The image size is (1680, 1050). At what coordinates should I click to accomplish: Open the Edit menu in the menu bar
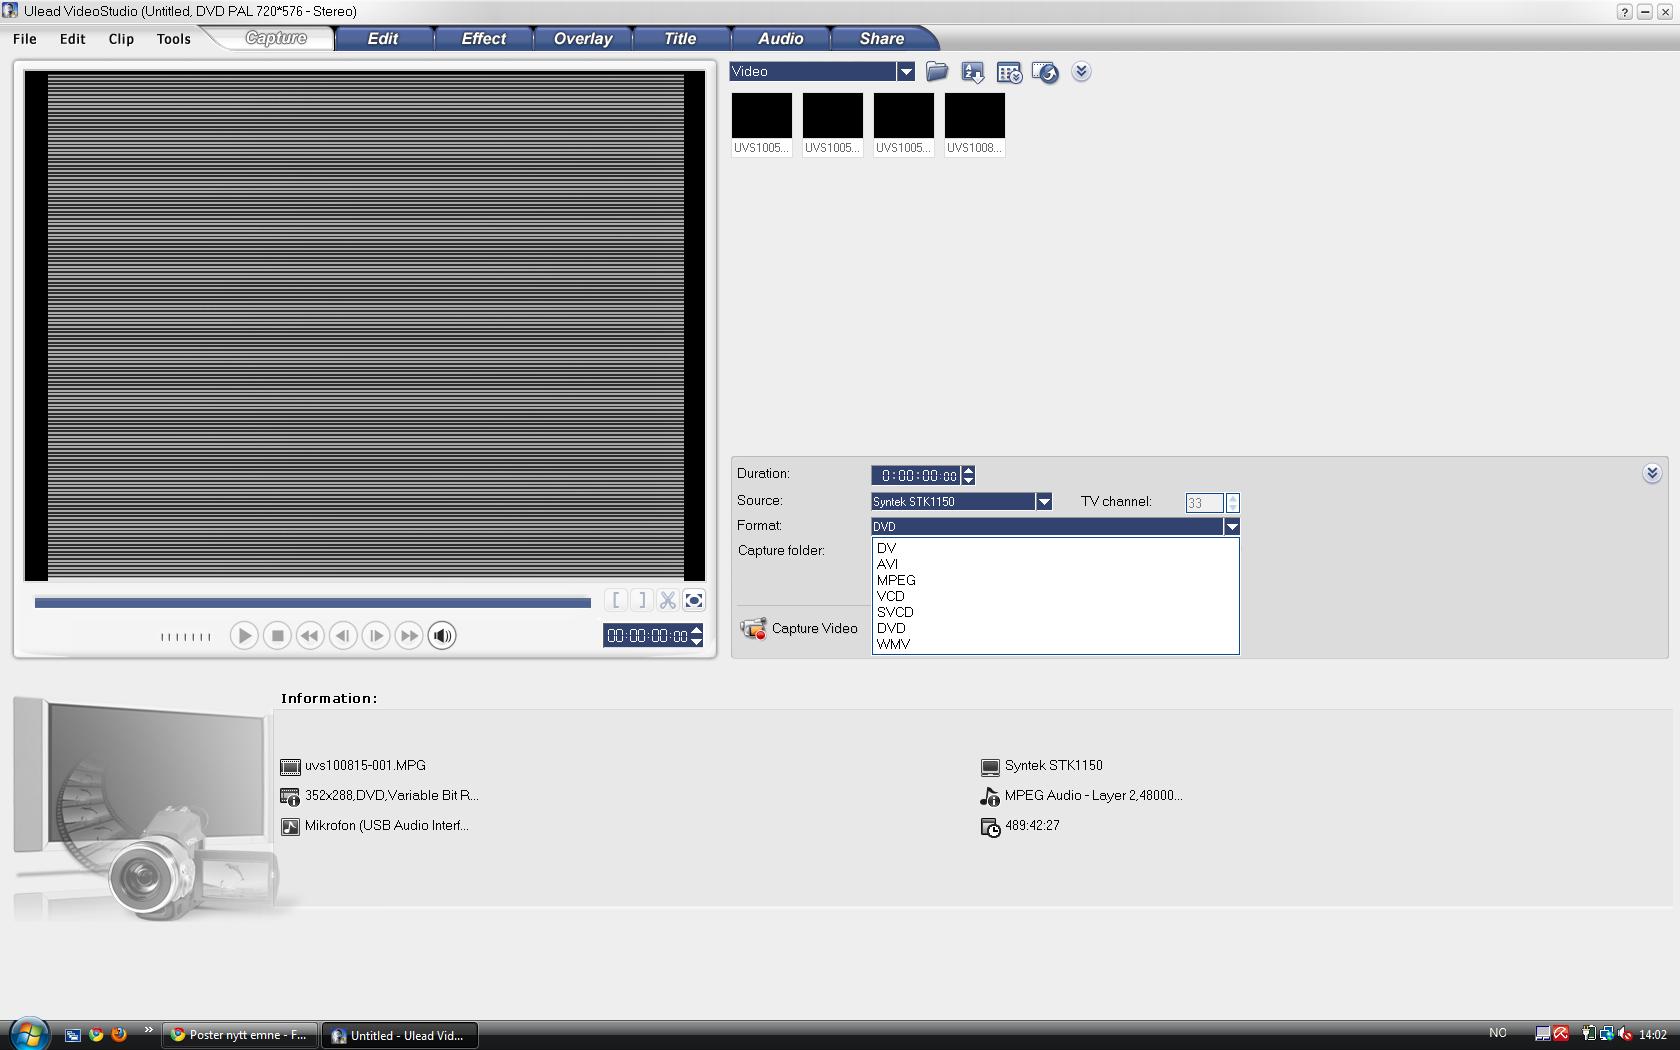pyautogui.click(x=72, y=39)
